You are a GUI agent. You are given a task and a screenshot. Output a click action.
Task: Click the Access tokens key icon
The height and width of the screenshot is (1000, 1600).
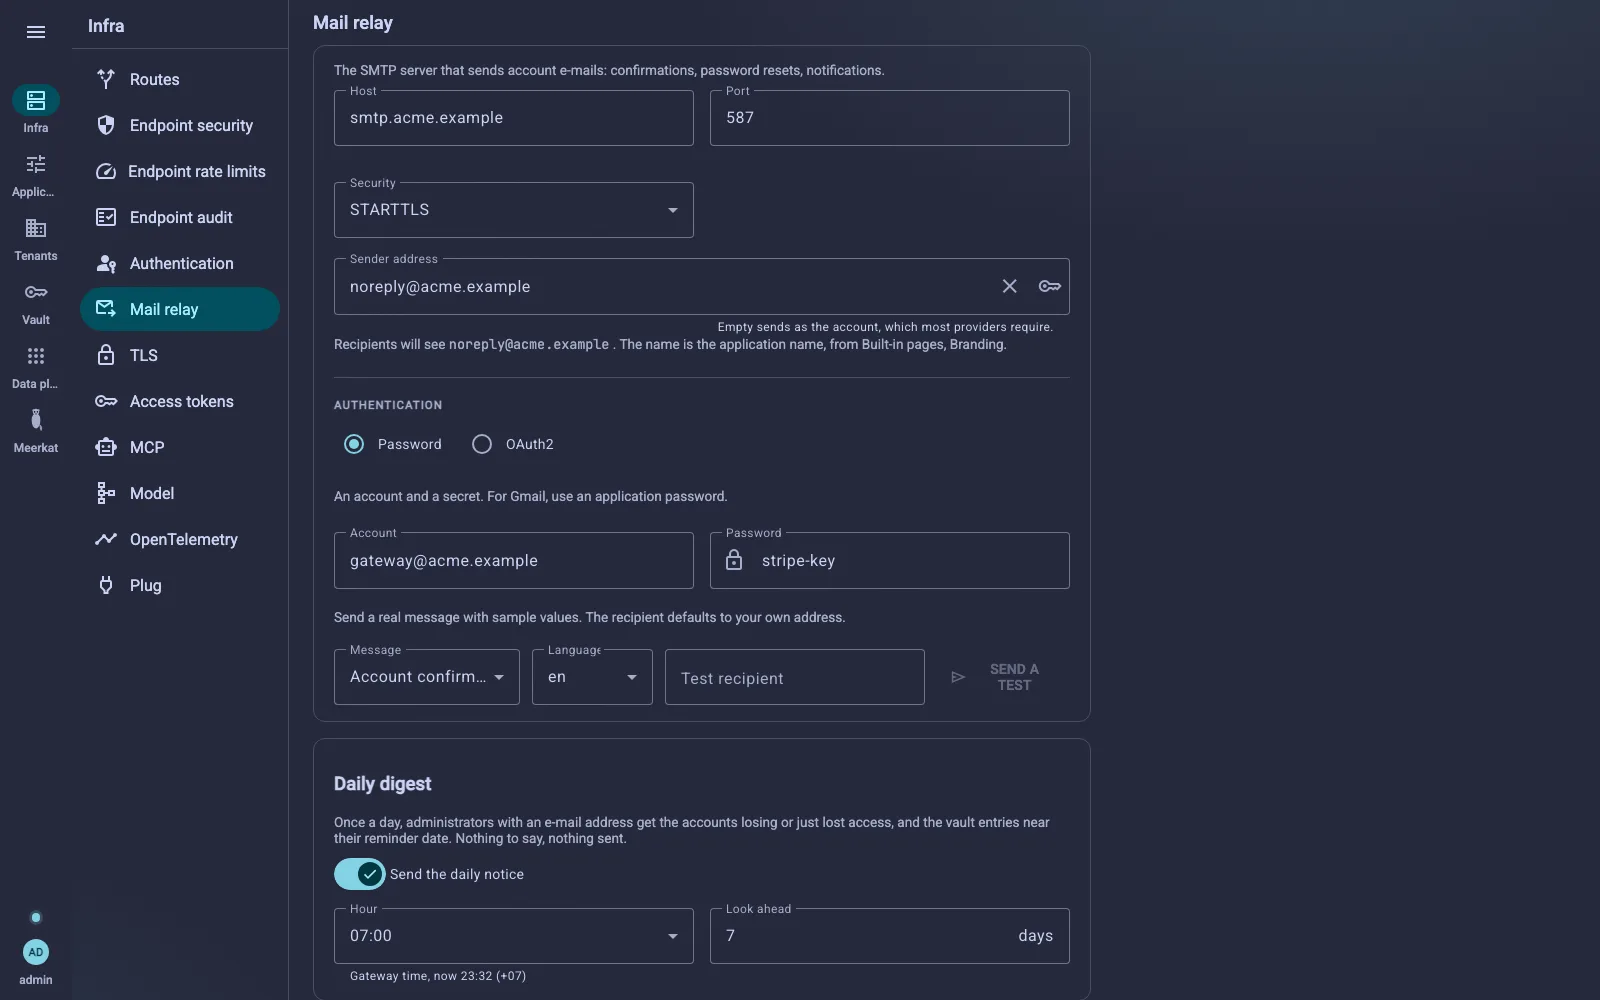pos(106,401)
